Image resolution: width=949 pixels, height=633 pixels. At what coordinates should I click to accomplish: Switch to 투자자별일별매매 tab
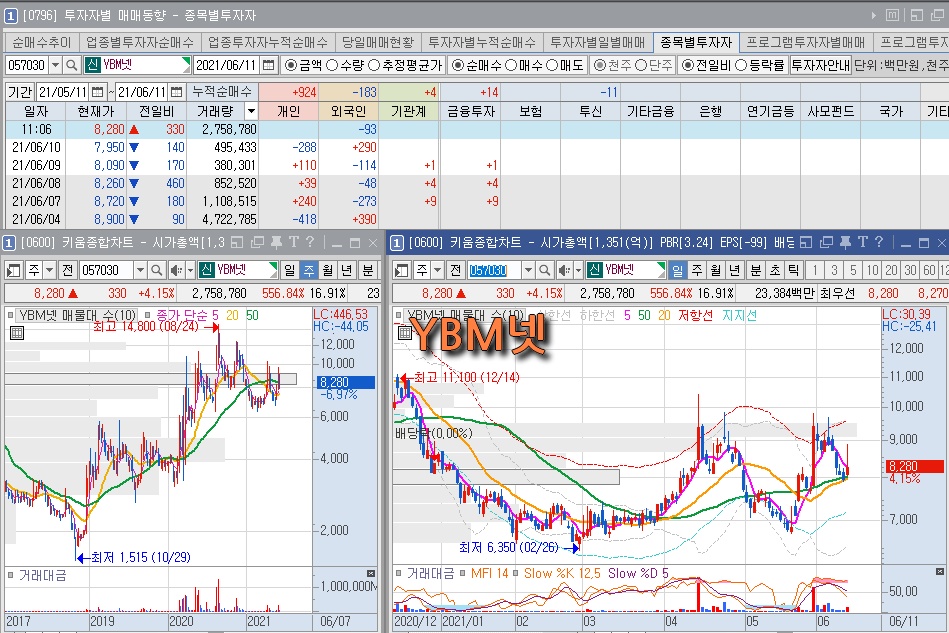click(x=597, y=42)
